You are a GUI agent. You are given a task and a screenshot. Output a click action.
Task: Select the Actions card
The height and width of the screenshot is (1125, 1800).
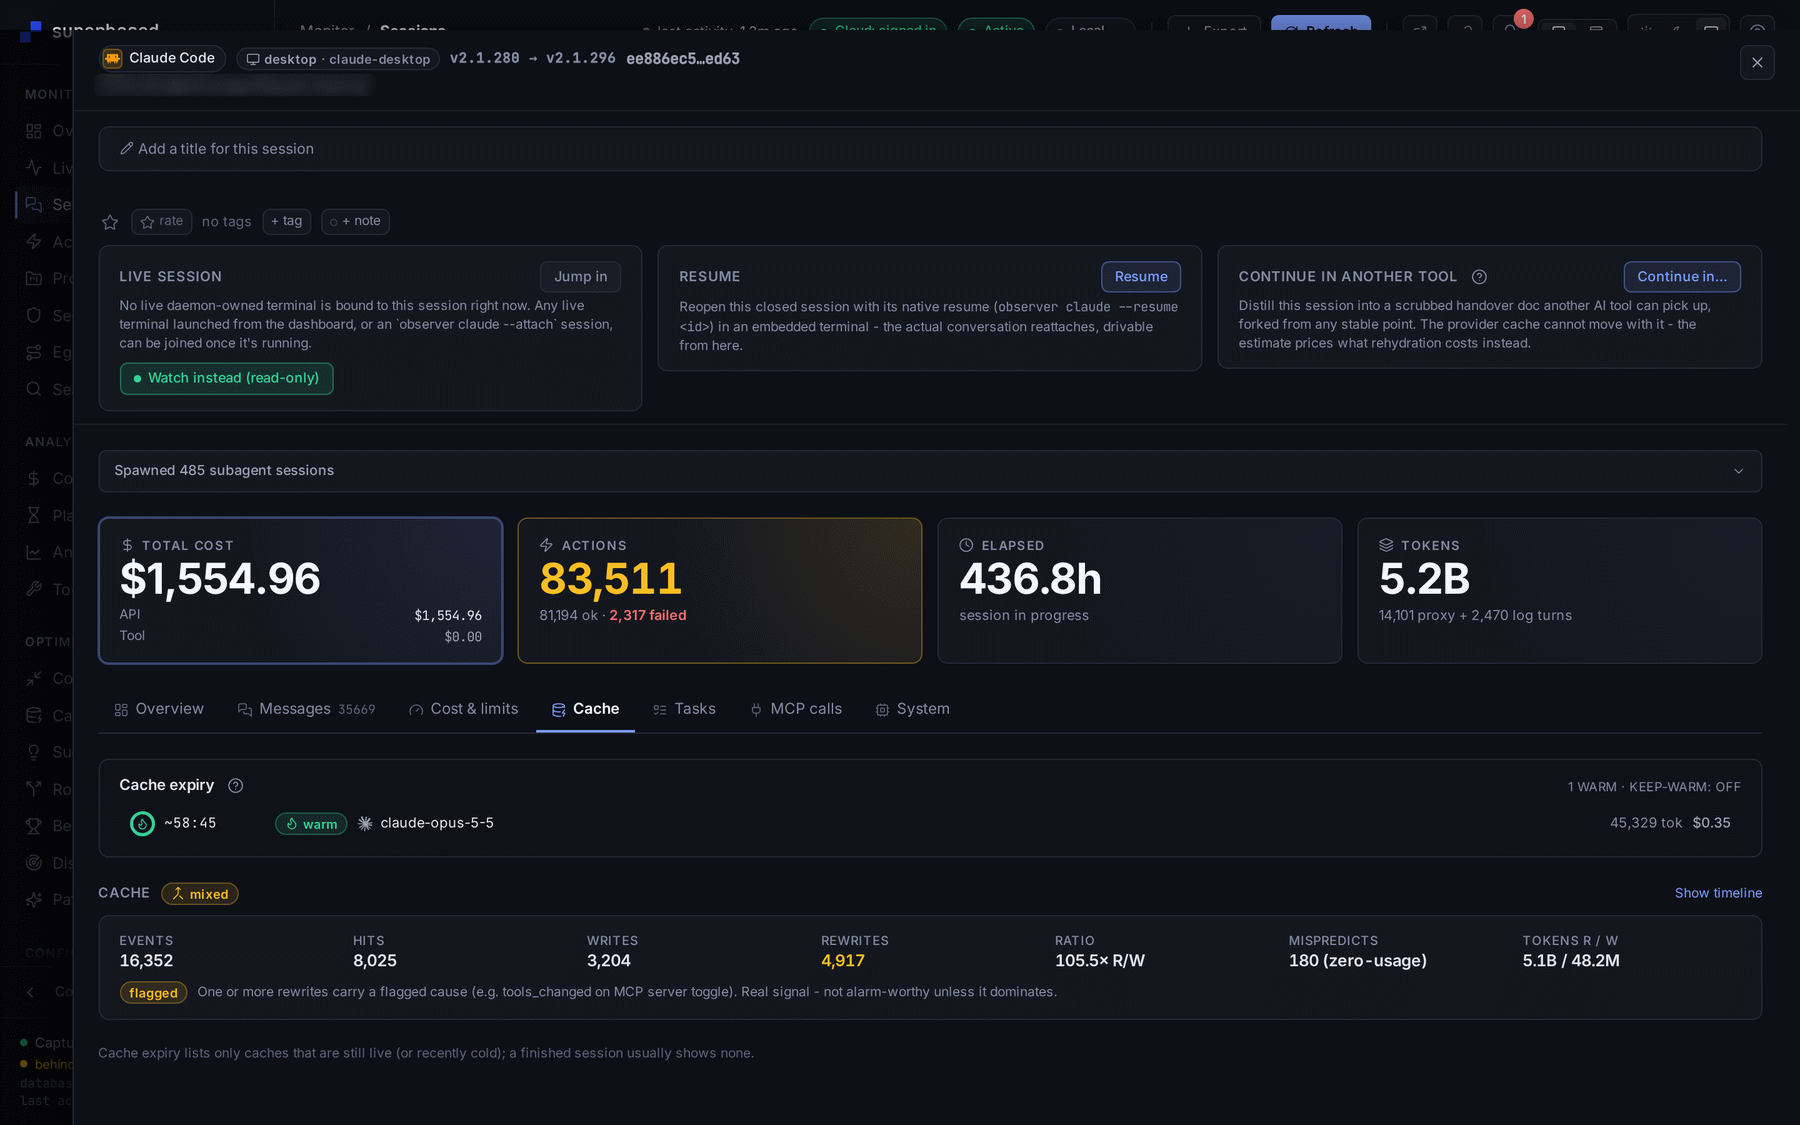(720, 590)
